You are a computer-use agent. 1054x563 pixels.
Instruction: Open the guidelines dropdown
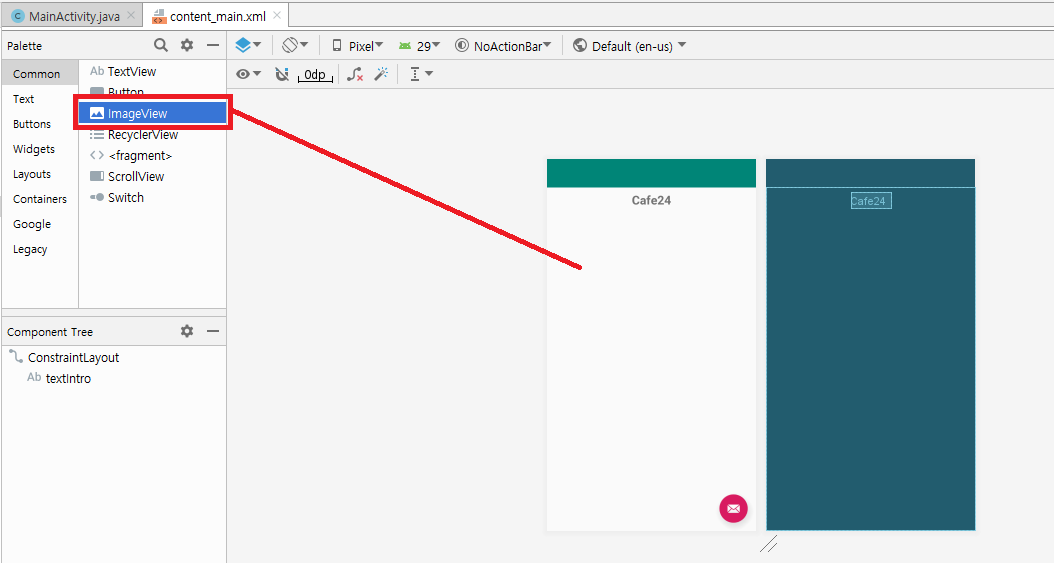click(x=421, y=74)
